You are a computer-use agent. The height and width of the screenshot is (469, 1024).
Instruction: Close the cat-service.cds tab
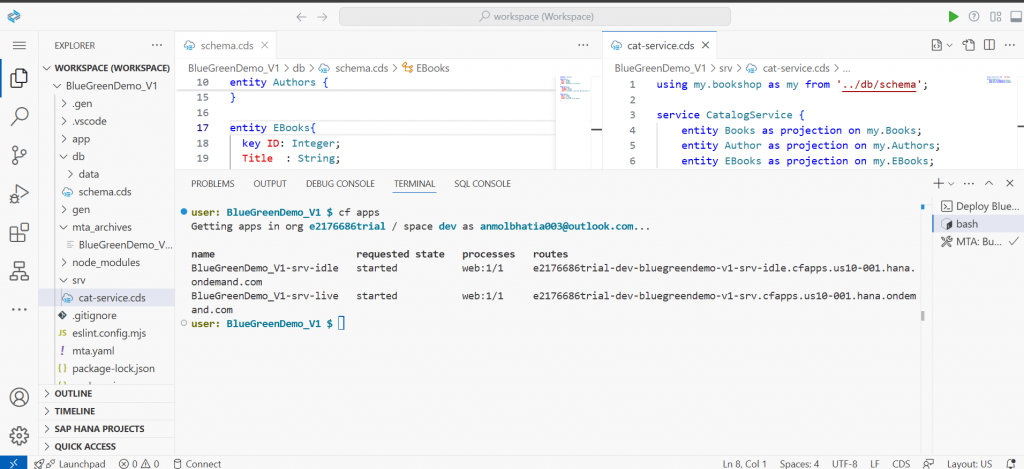[x=705, y=45]
